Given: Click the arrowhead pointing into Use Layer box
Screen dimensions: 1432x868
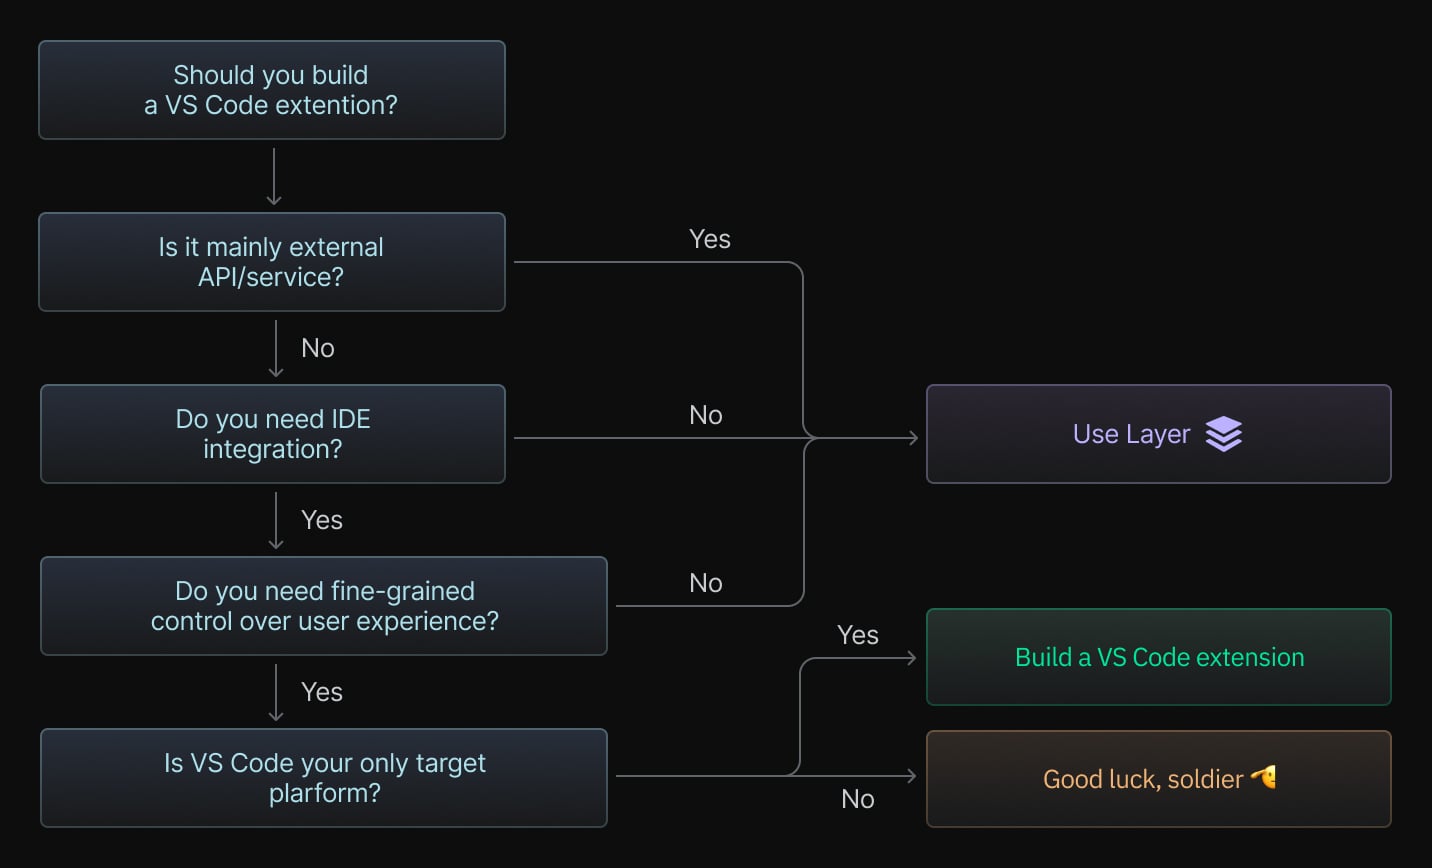Looking at the screenshot, I should (x=911, y=438).
